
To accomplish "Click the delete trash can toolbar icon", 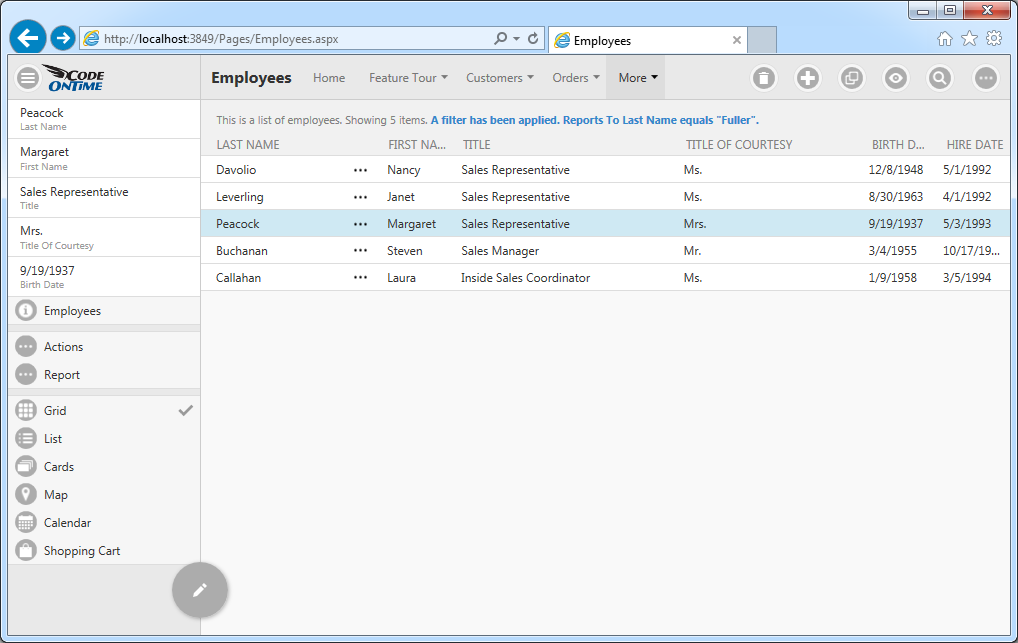I will pos(764,79).
